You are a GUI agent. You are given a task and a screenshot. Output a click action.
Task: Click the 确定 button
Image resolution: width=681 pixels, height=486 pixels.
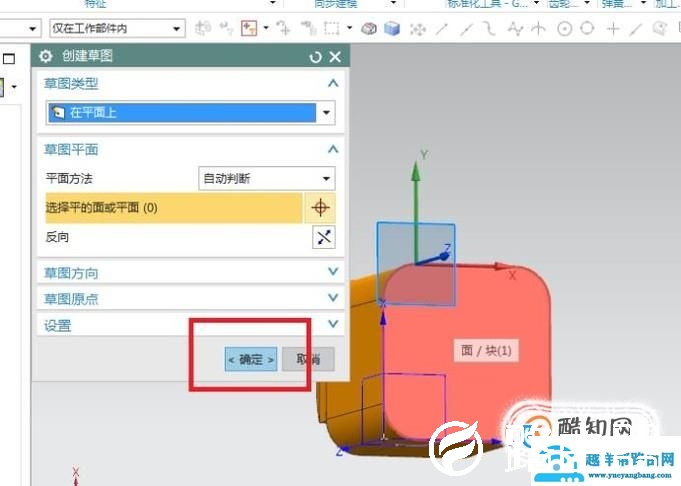[x=251, y=359]
